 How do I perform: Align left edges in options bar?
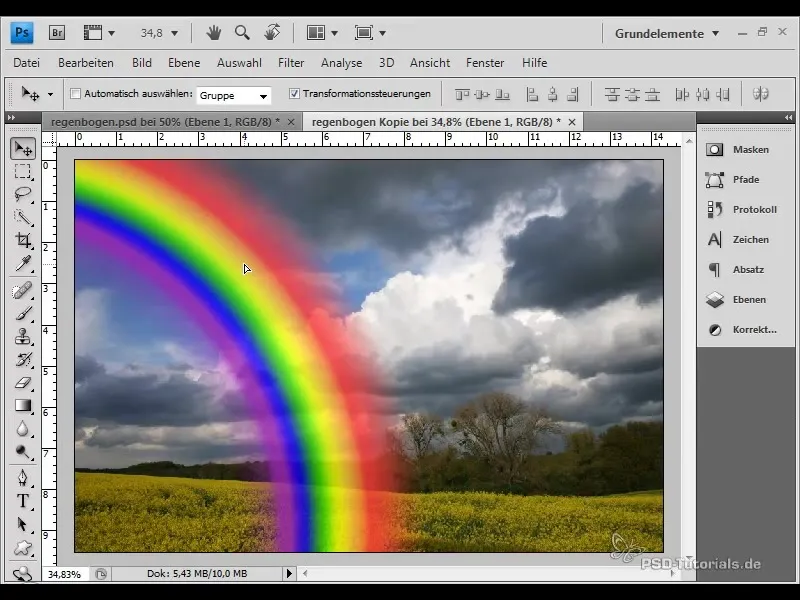(x=532, y=94)
